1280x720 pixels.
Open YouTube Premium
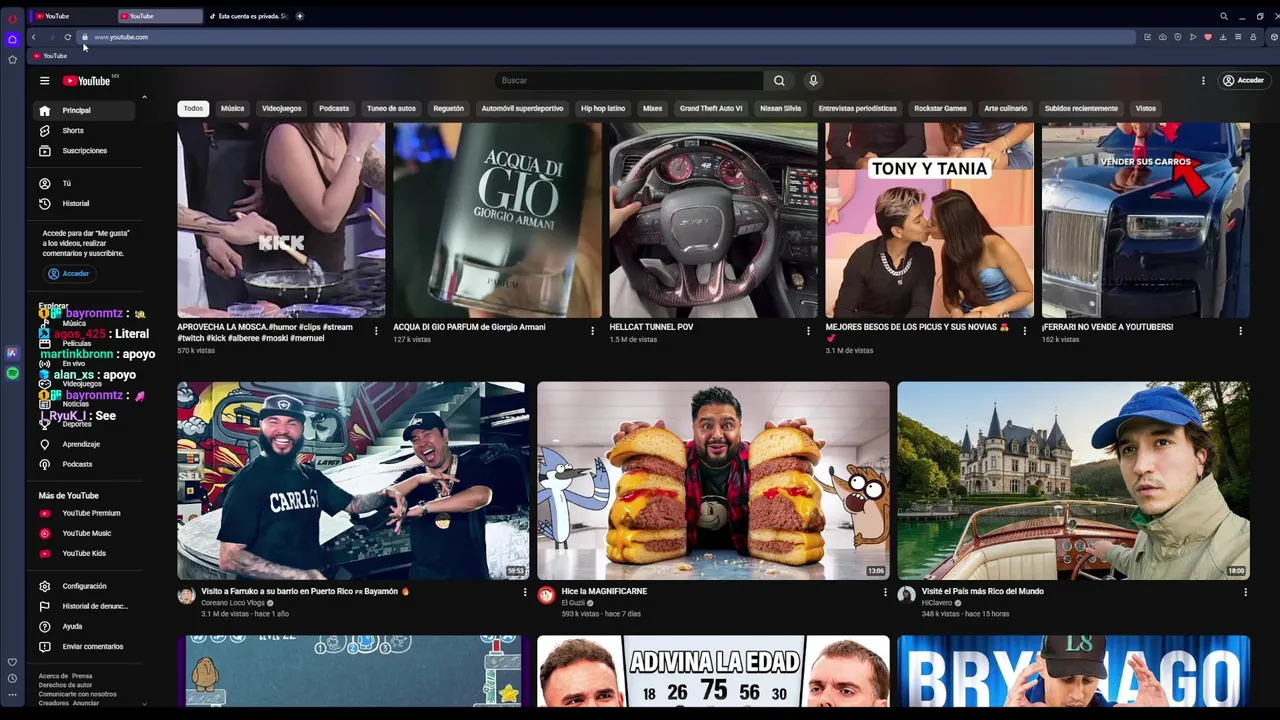(84, 513)
